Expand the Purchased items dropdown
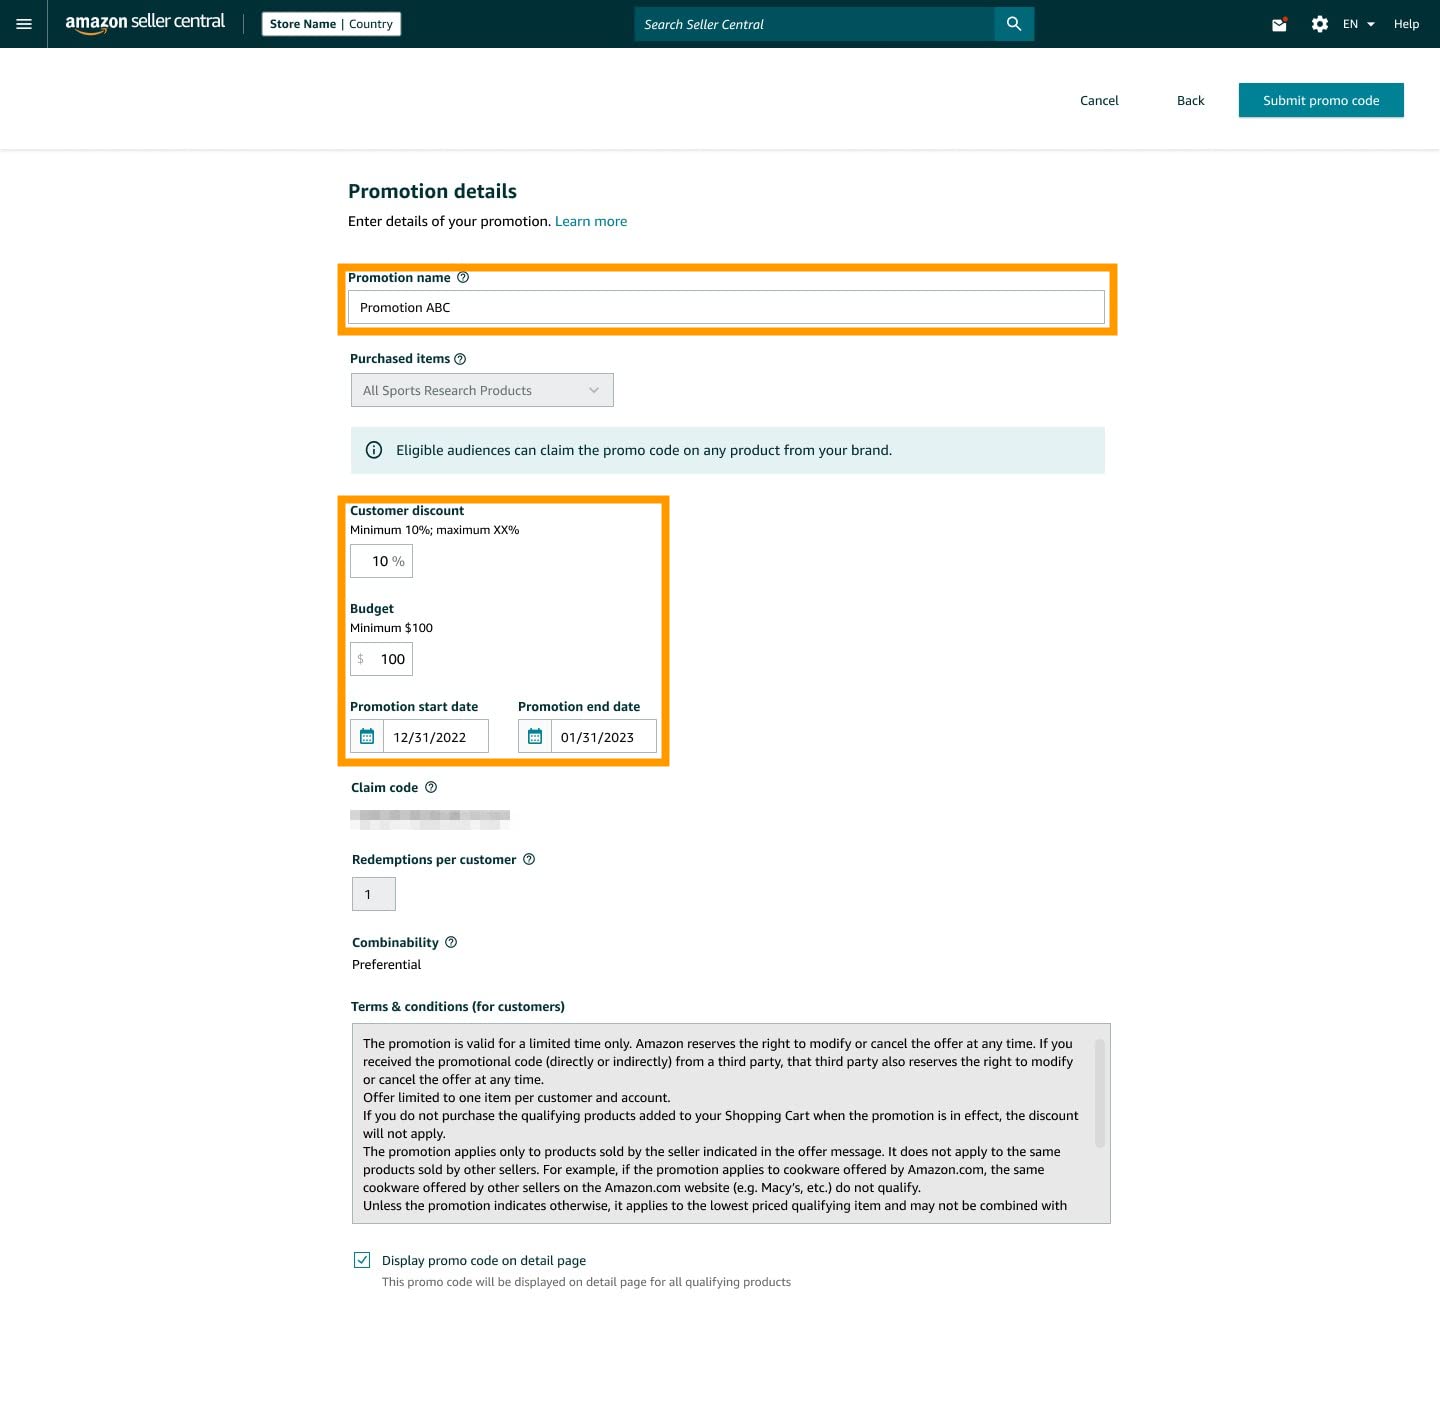The image size is (1440, 1425). point(482,390)
